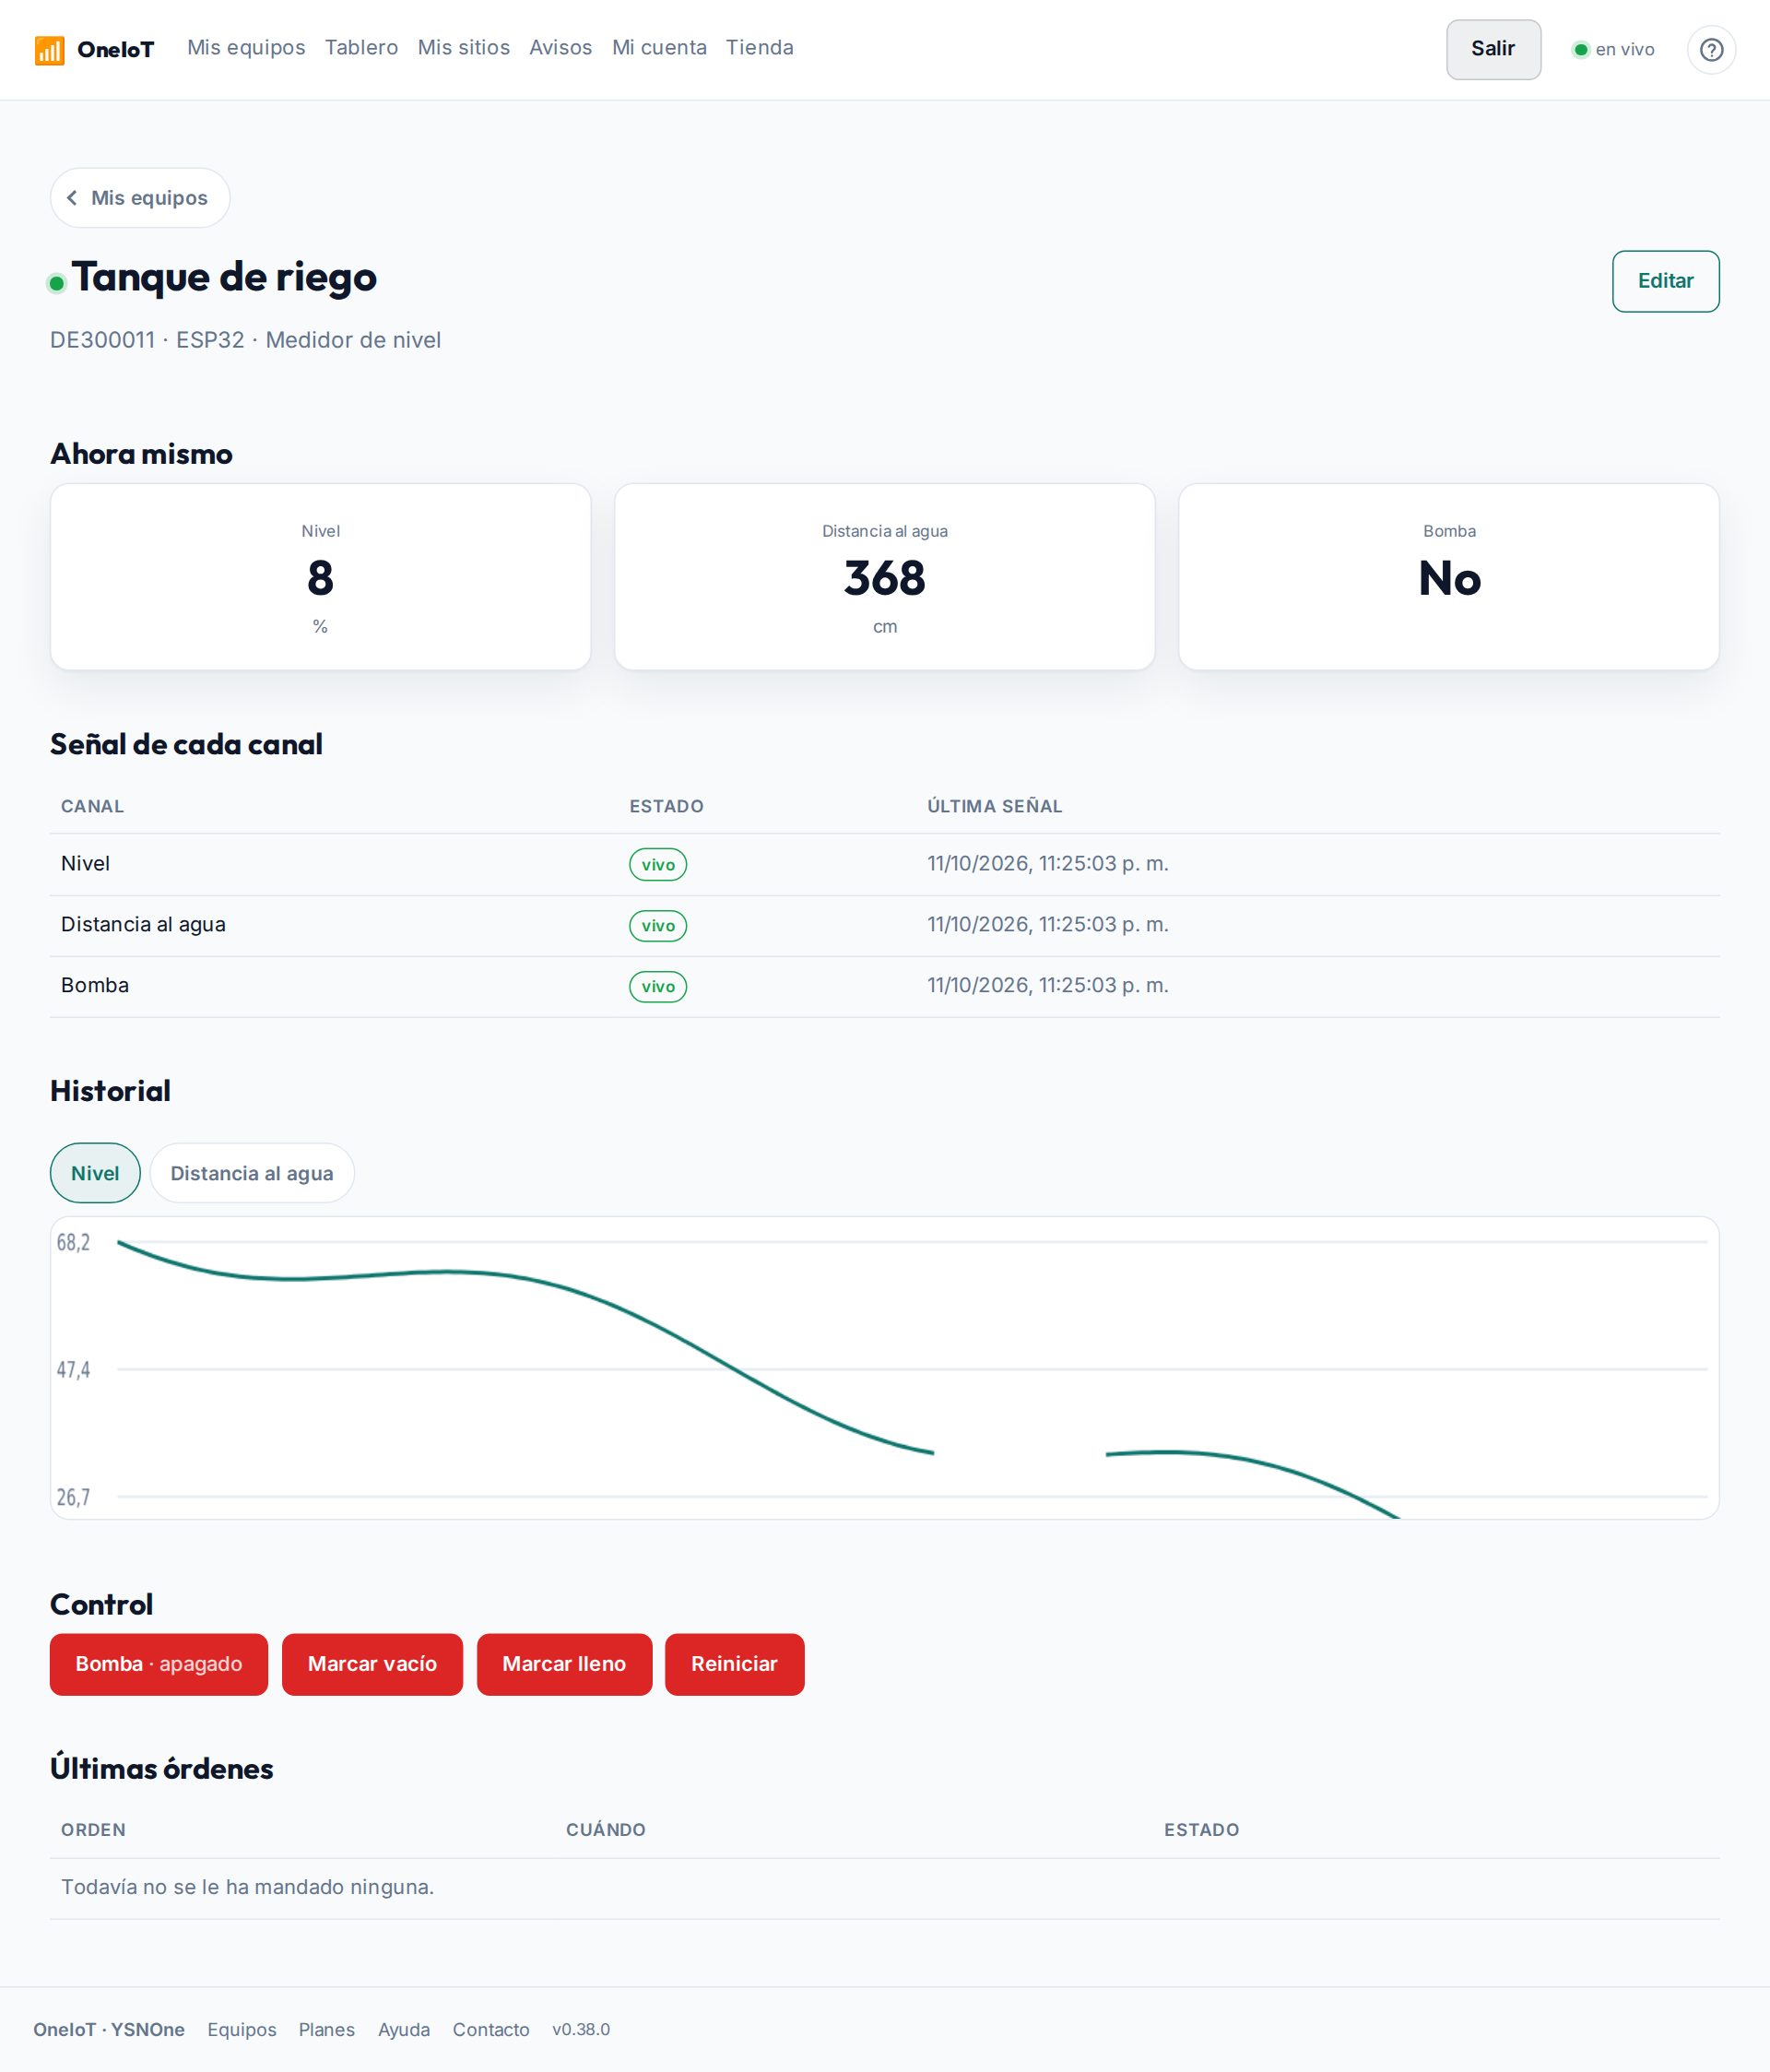1770x2072 pixels.
Task: Select the Nivel history tab
Action: click(95, 1173)
